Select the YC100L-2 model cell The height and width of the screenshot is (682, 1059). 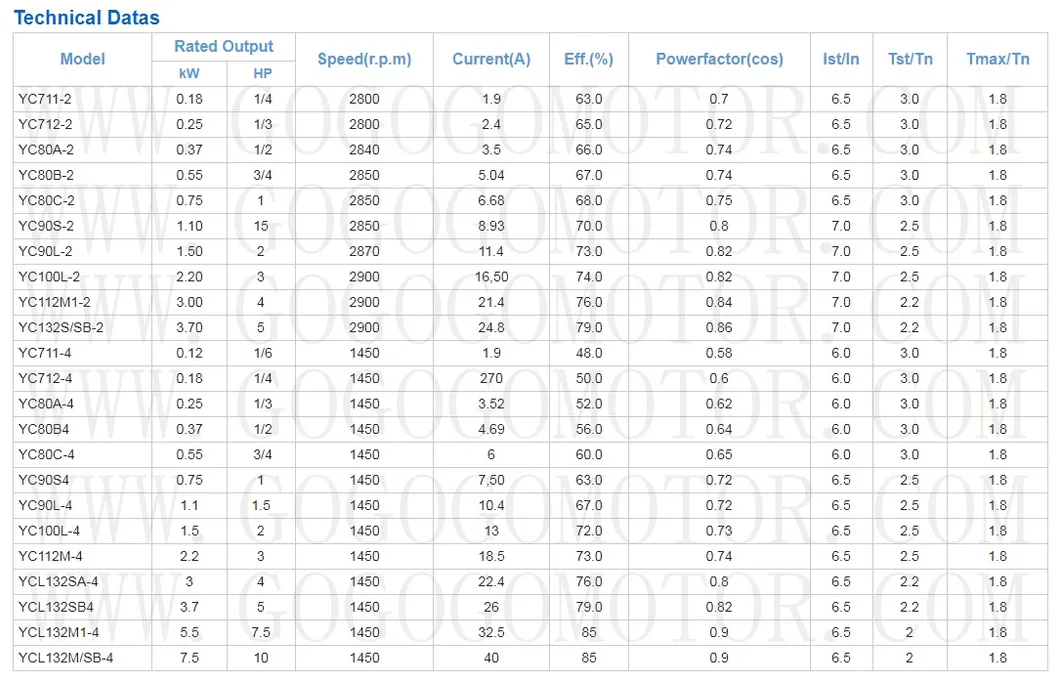[x=49, y=276]
